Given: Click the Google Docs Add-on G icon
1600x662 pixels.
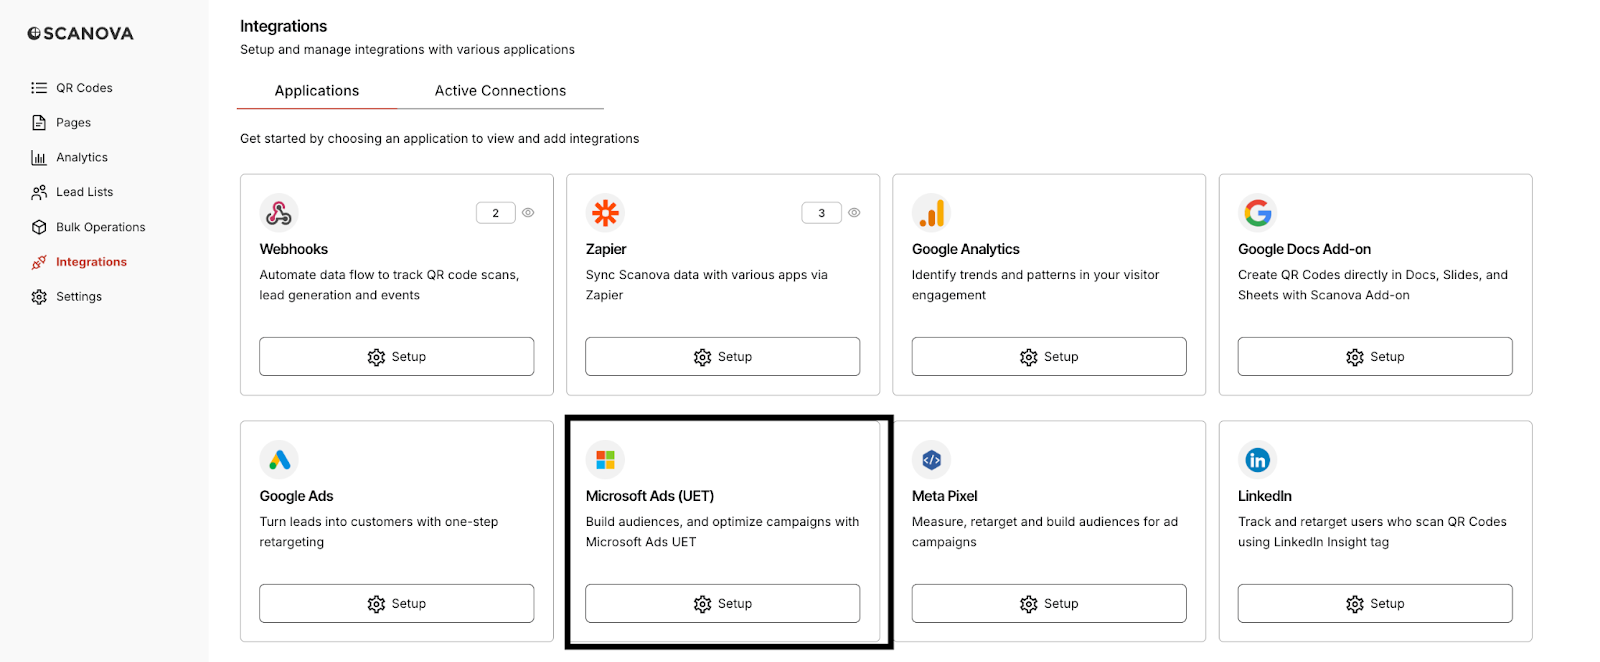Looking at the screenshot, I should (1257, 213).
